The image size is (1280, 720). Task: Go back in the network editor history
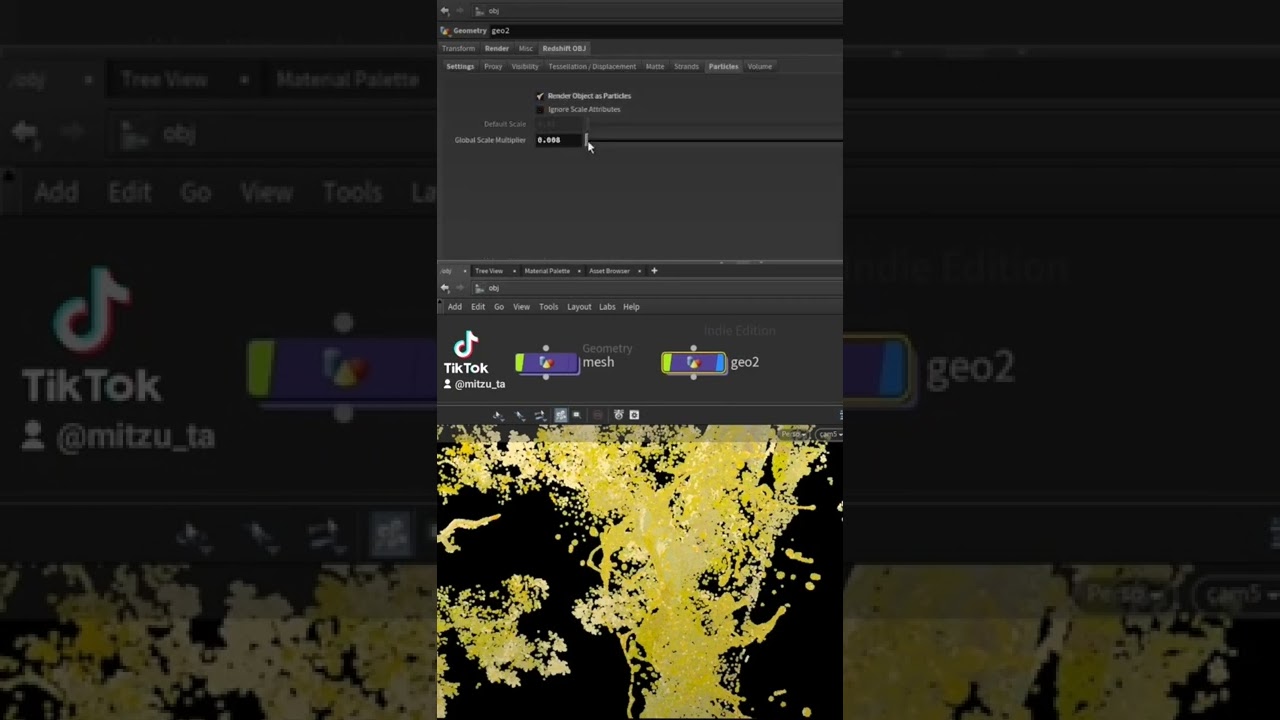[x=445, y=288]
